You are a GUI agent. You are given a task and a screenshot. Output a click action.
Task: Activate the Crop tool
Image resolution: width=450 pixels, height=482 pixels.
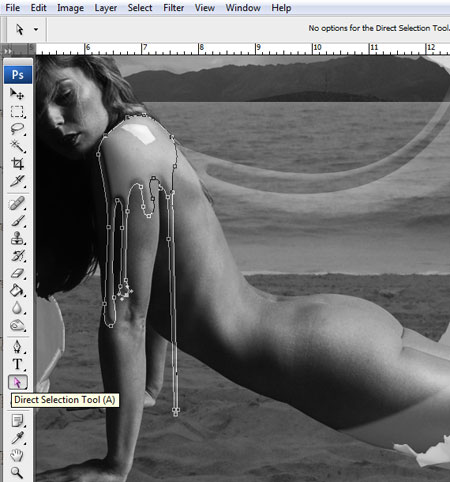[17, 164]
